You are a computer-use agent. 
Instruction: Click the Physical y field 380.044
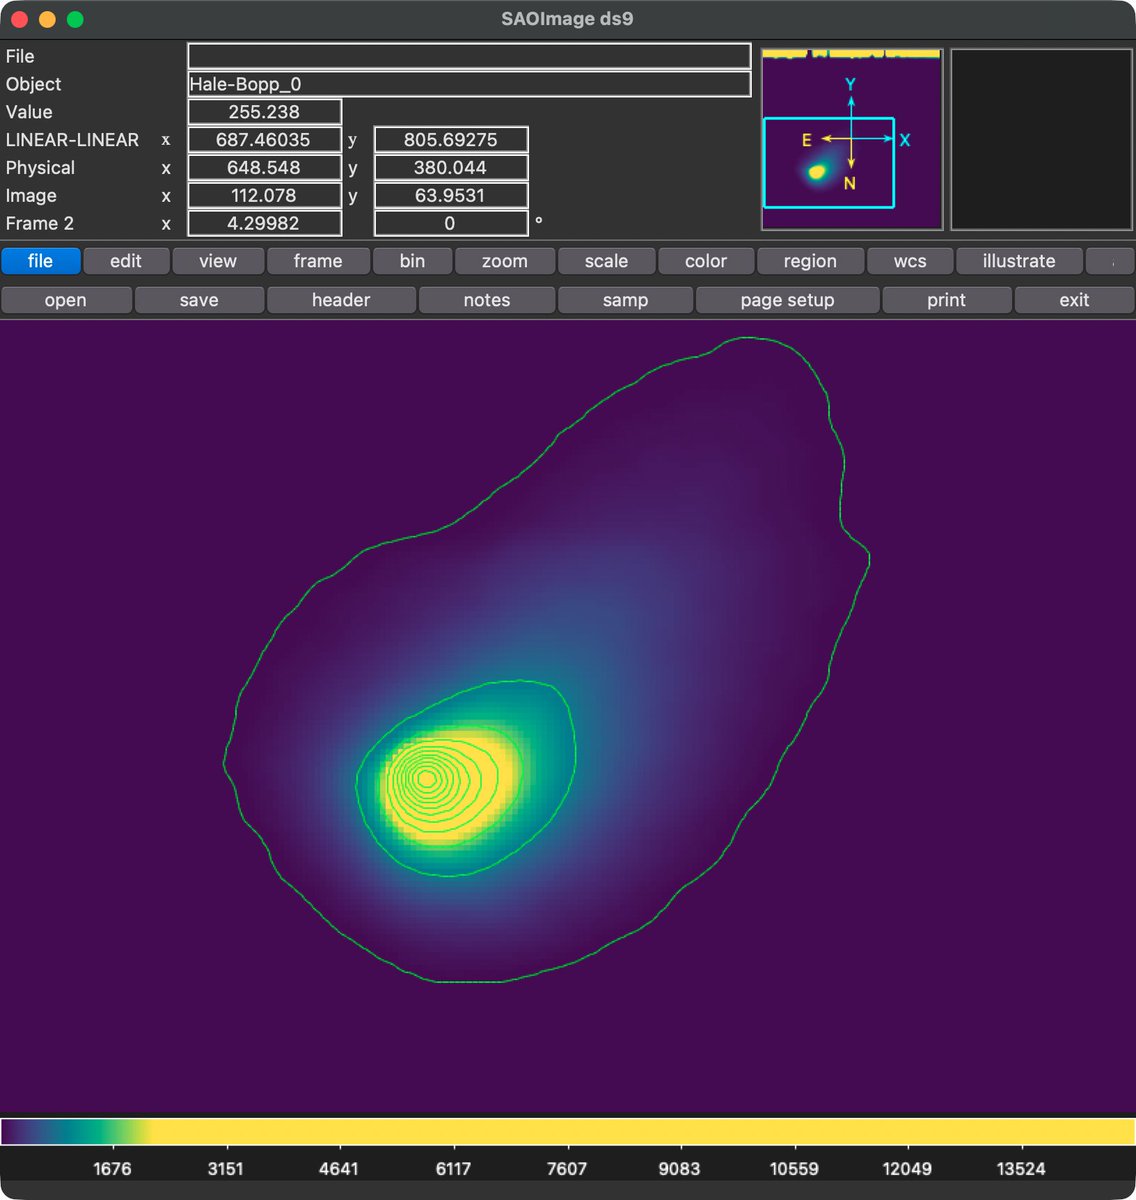point(451,168)
